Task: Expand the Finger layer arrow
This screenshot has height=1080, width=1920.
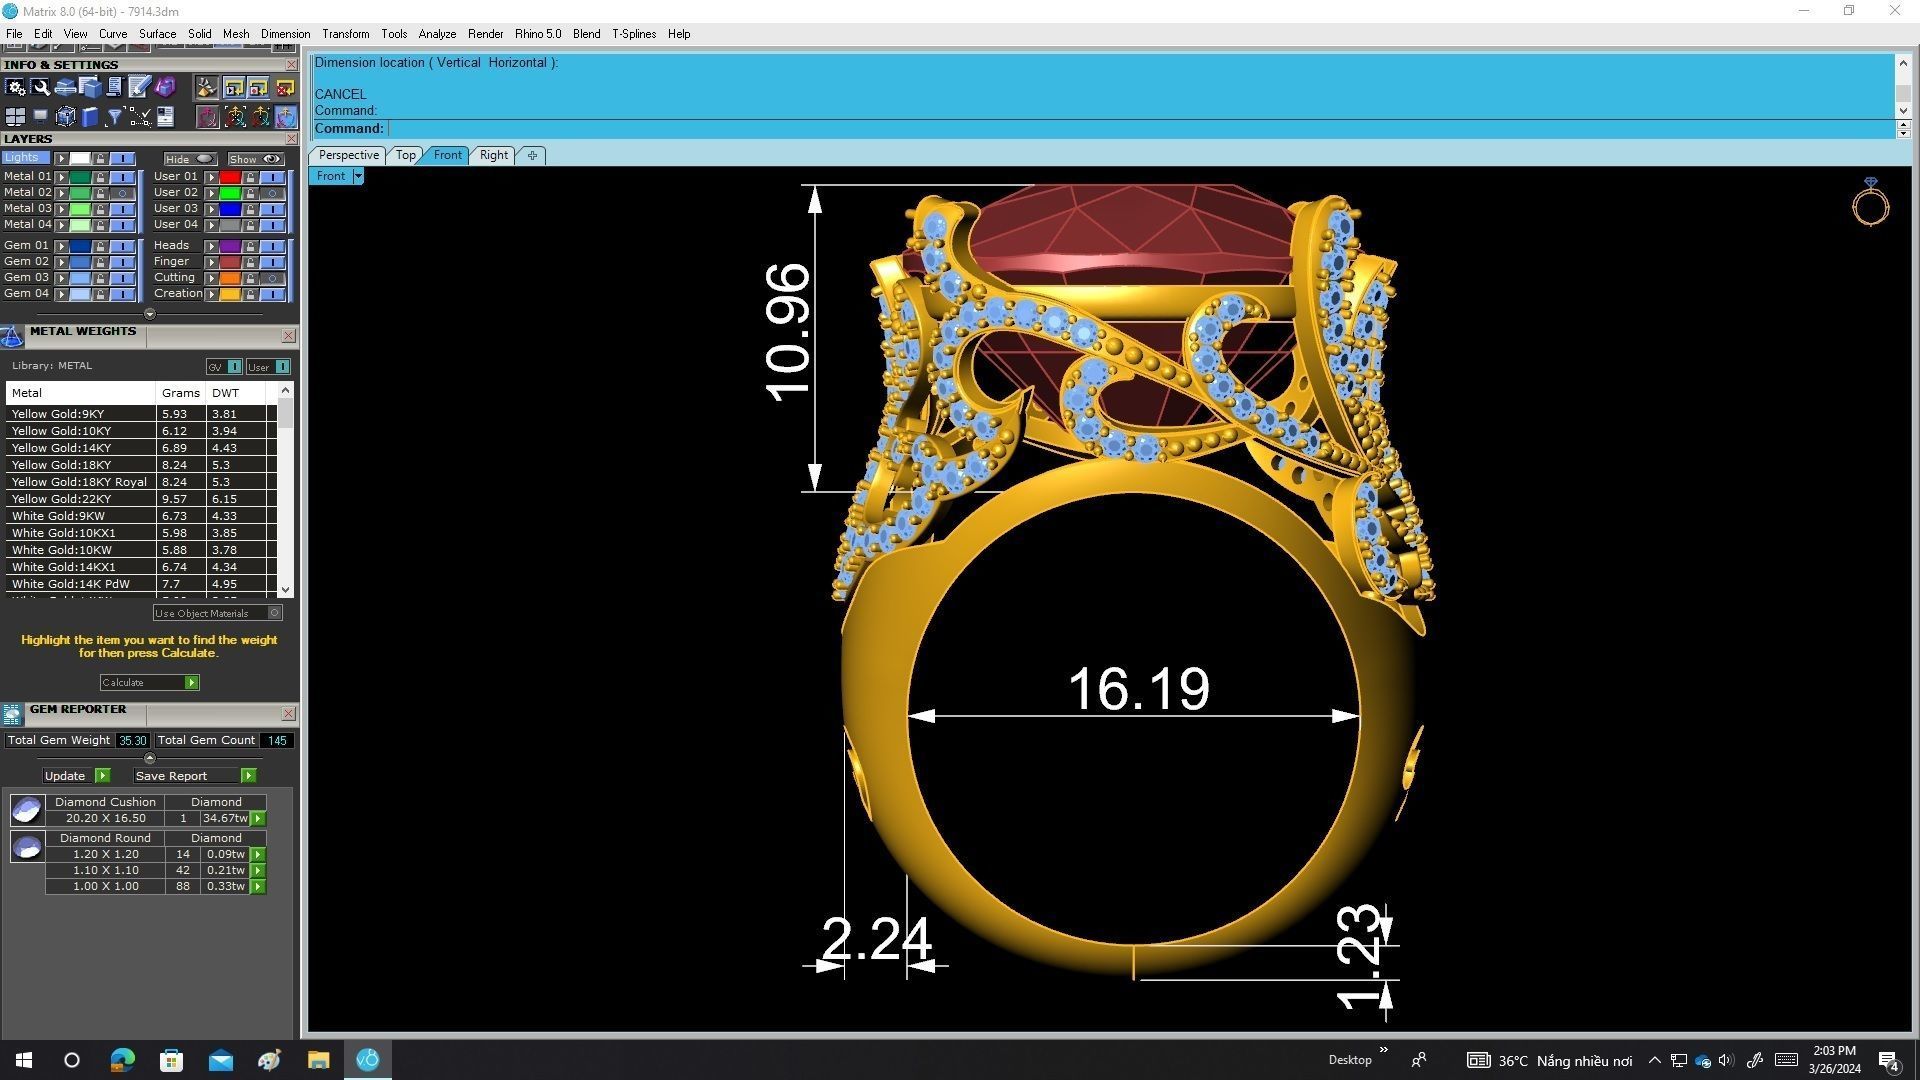Action: (x=211, y=262)
